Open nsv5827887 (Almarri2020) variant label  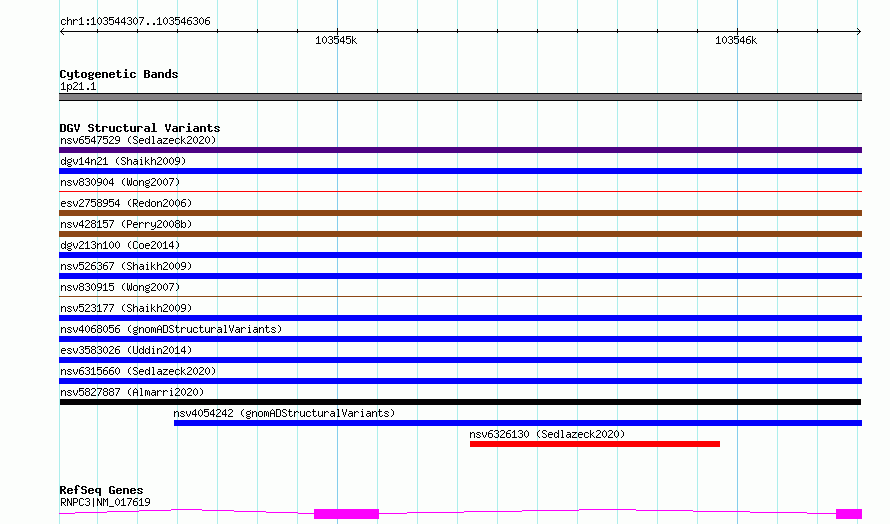[132, 392]
